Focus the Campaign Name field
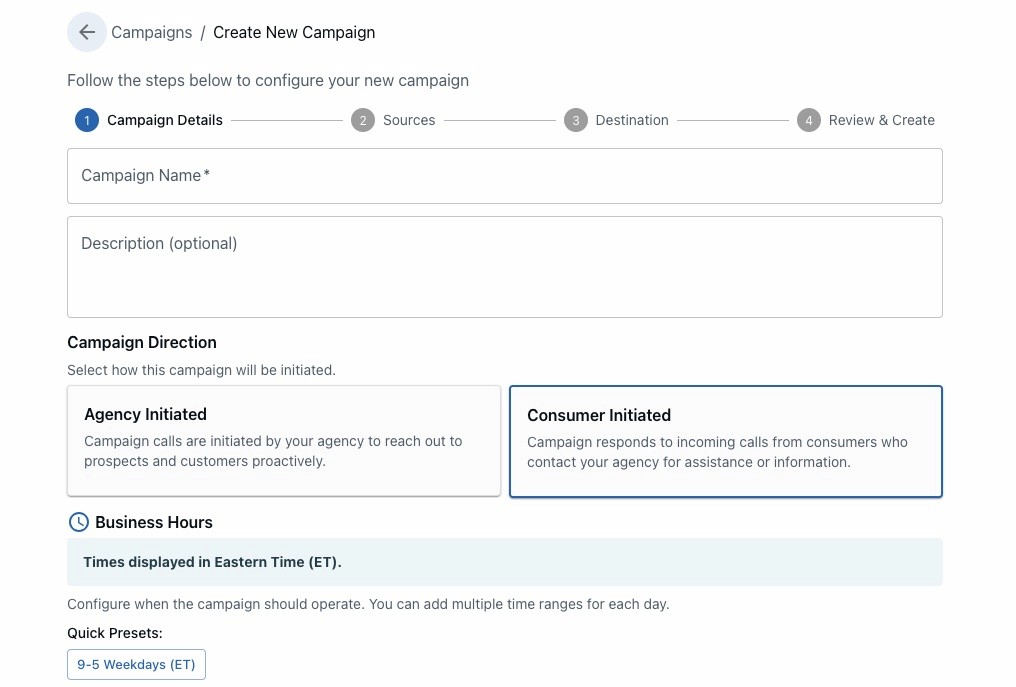Viewport: 1016px width, 687px height. [504, 176]
